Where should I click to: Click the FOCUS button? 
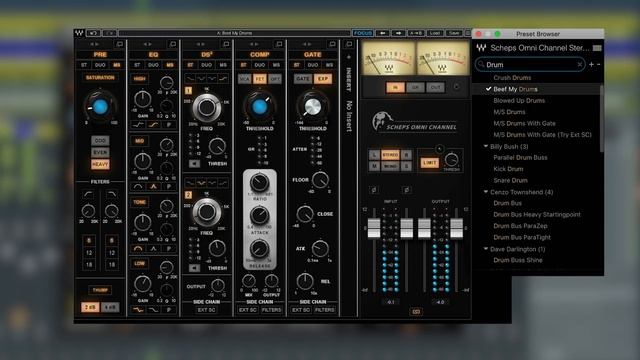tap(362, 33)
